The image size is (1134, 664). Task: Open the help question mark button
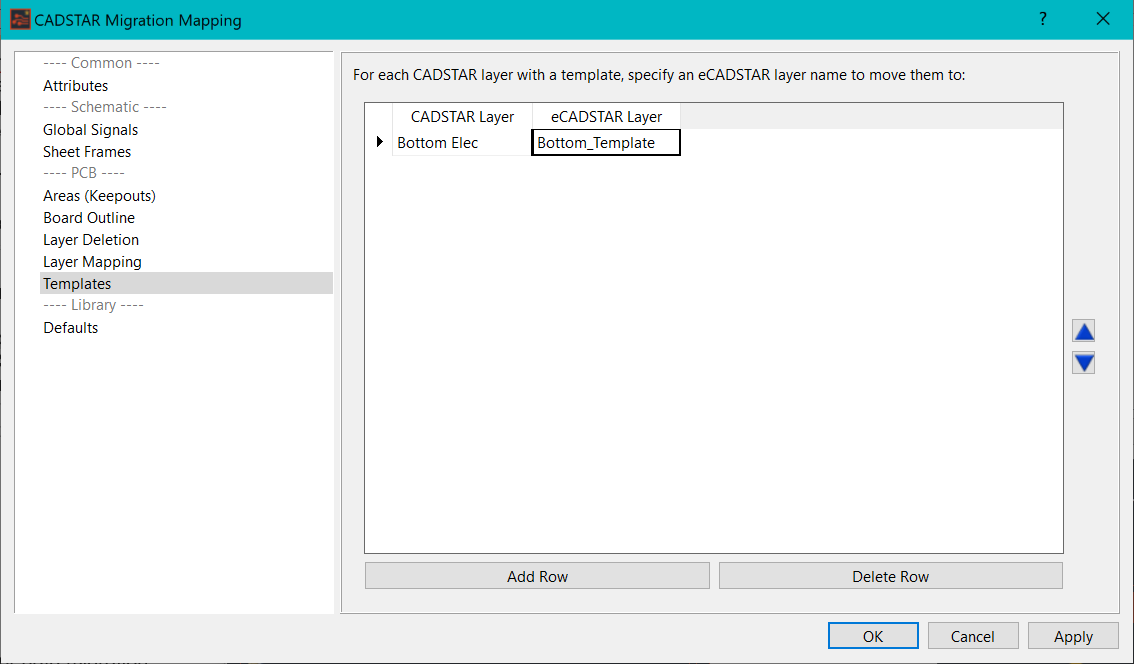click(x=1042, y=20)
